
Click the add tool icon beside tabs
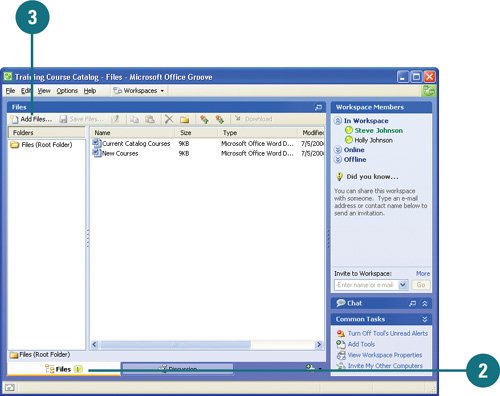coord(311,367)
